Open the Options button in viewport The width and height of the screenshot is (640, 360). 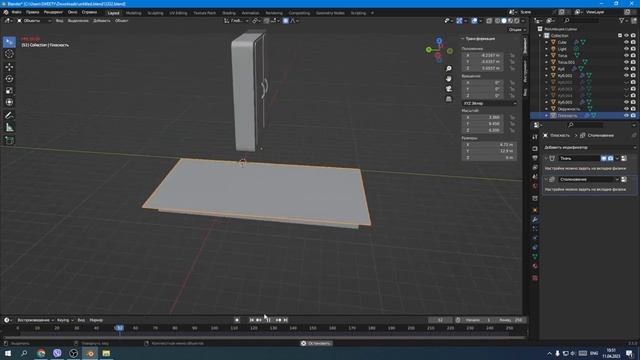[x=517, y=29]
